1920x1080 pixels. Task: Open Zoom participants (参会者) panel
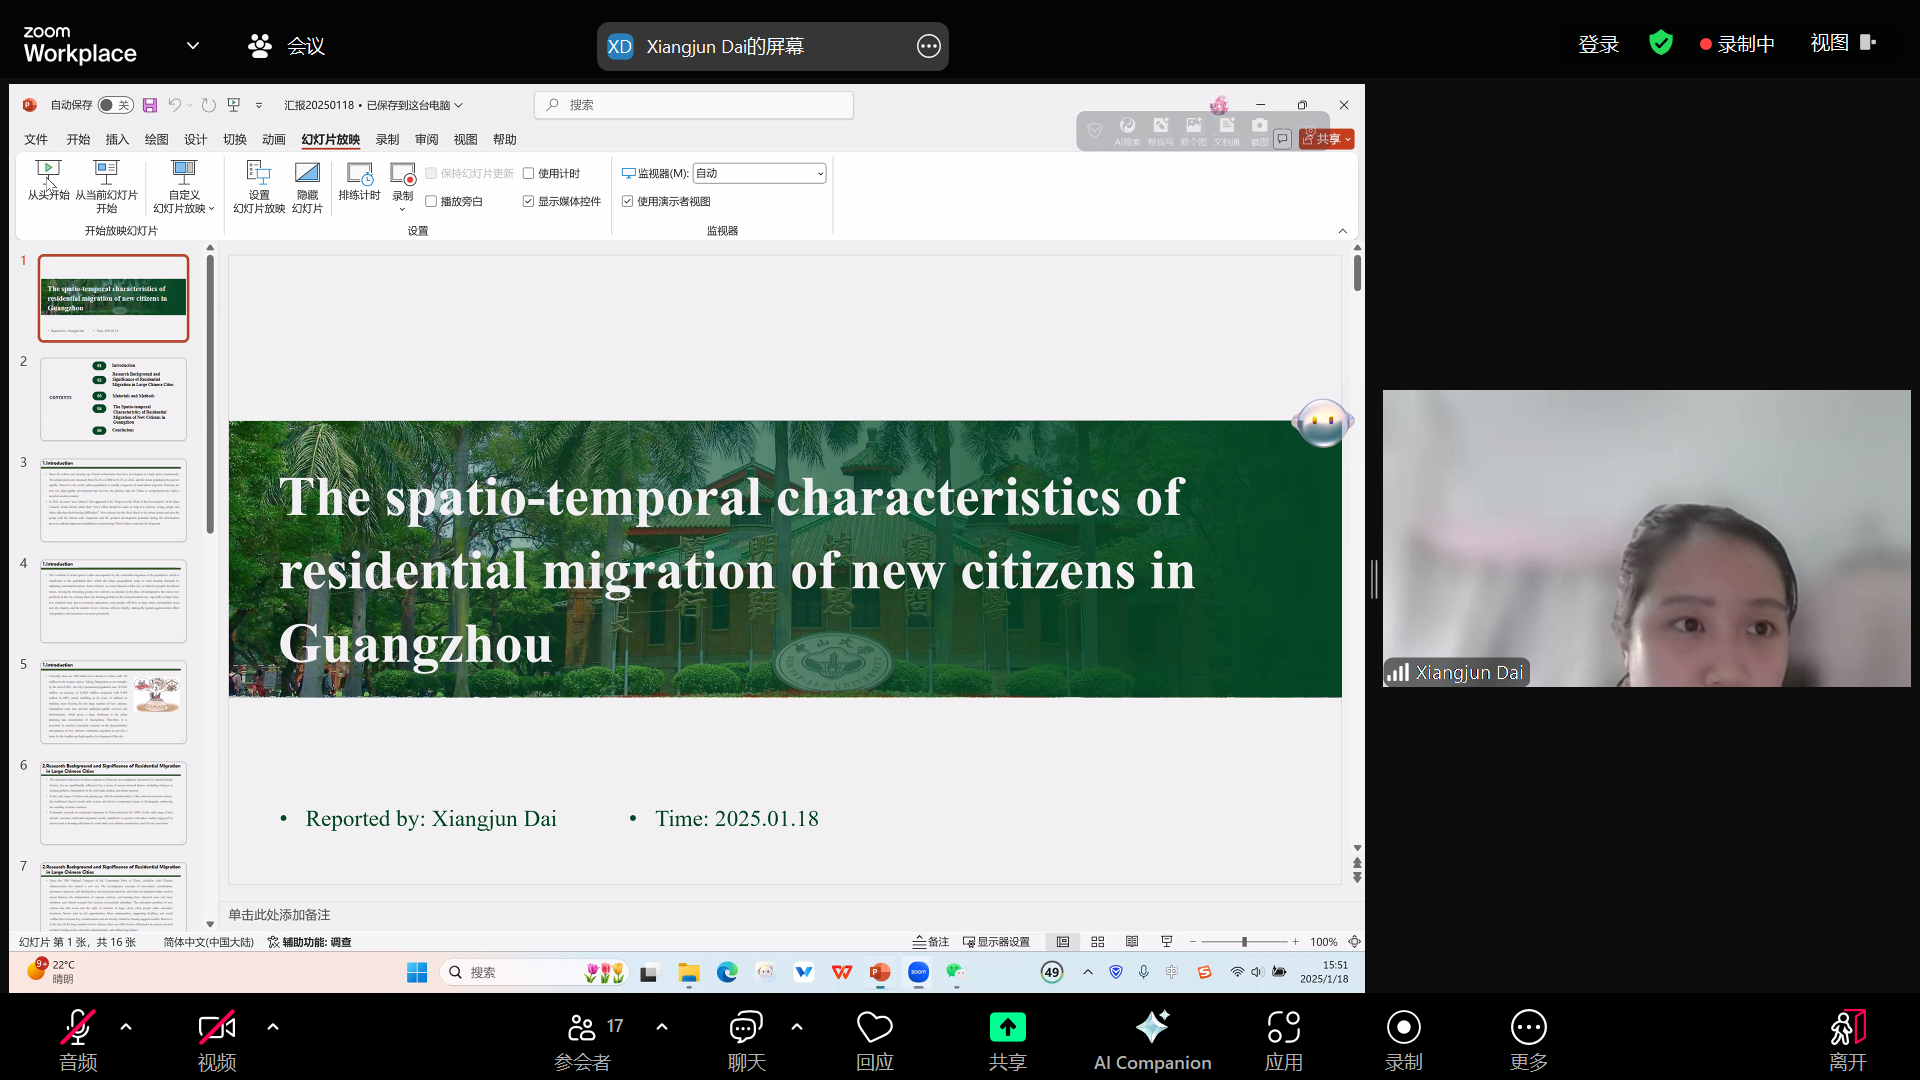point(583,1040)
